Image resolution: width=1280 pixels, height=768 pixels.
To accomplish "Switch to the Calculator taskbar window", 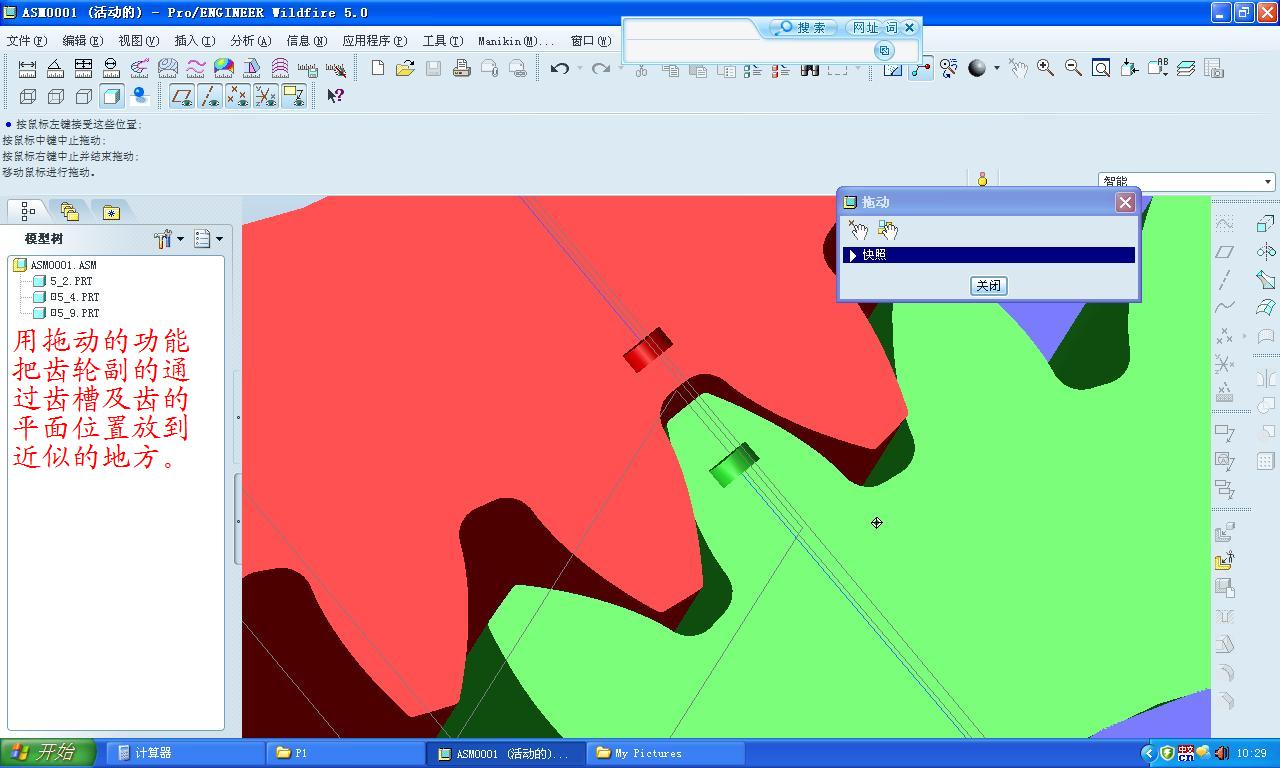I will pyautogui.click(x=184, y=753).
